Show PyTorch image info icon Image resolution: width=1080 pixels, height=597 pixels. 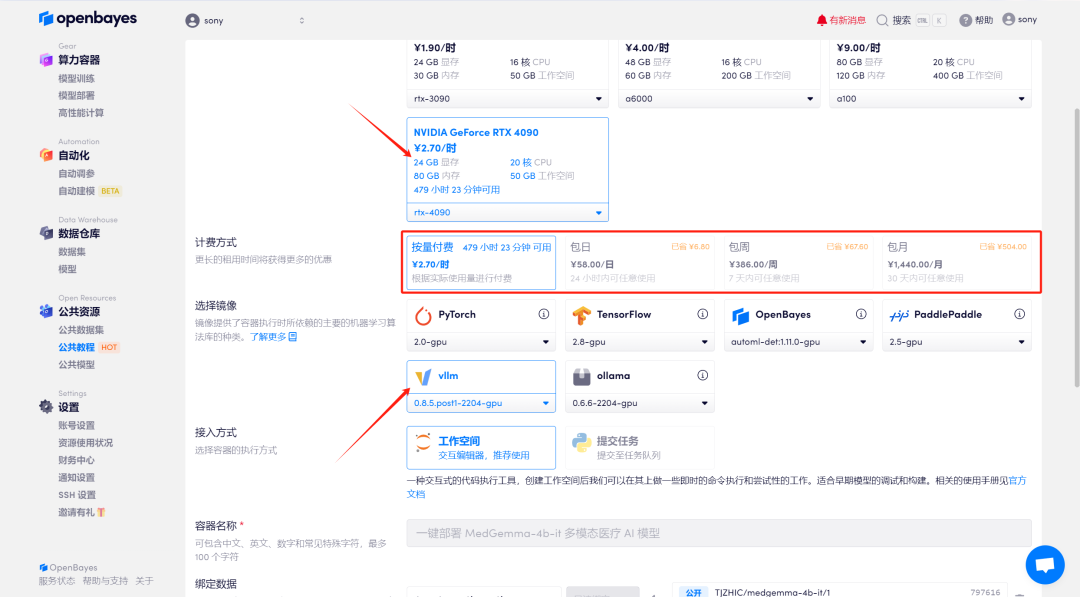click(x=543, y=314)
